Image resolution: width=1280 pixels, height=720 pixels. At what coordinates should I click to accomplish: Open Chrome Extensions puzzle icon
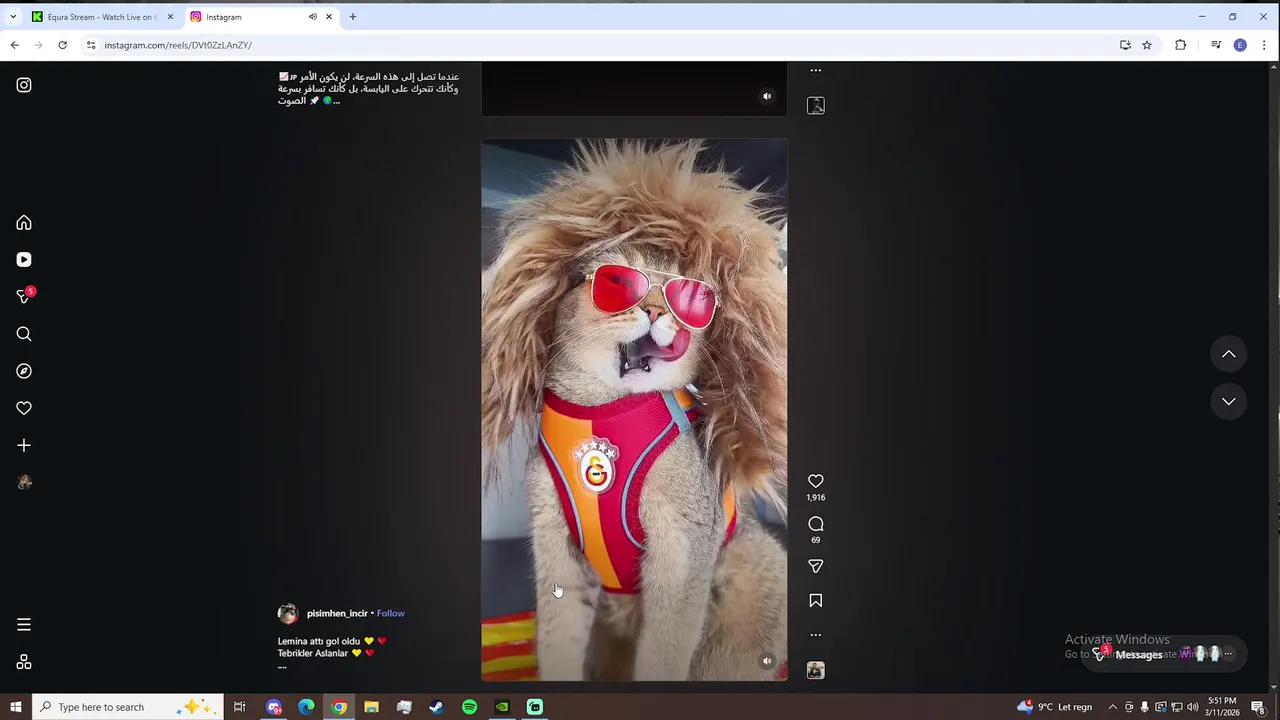tap(1181, 45)
